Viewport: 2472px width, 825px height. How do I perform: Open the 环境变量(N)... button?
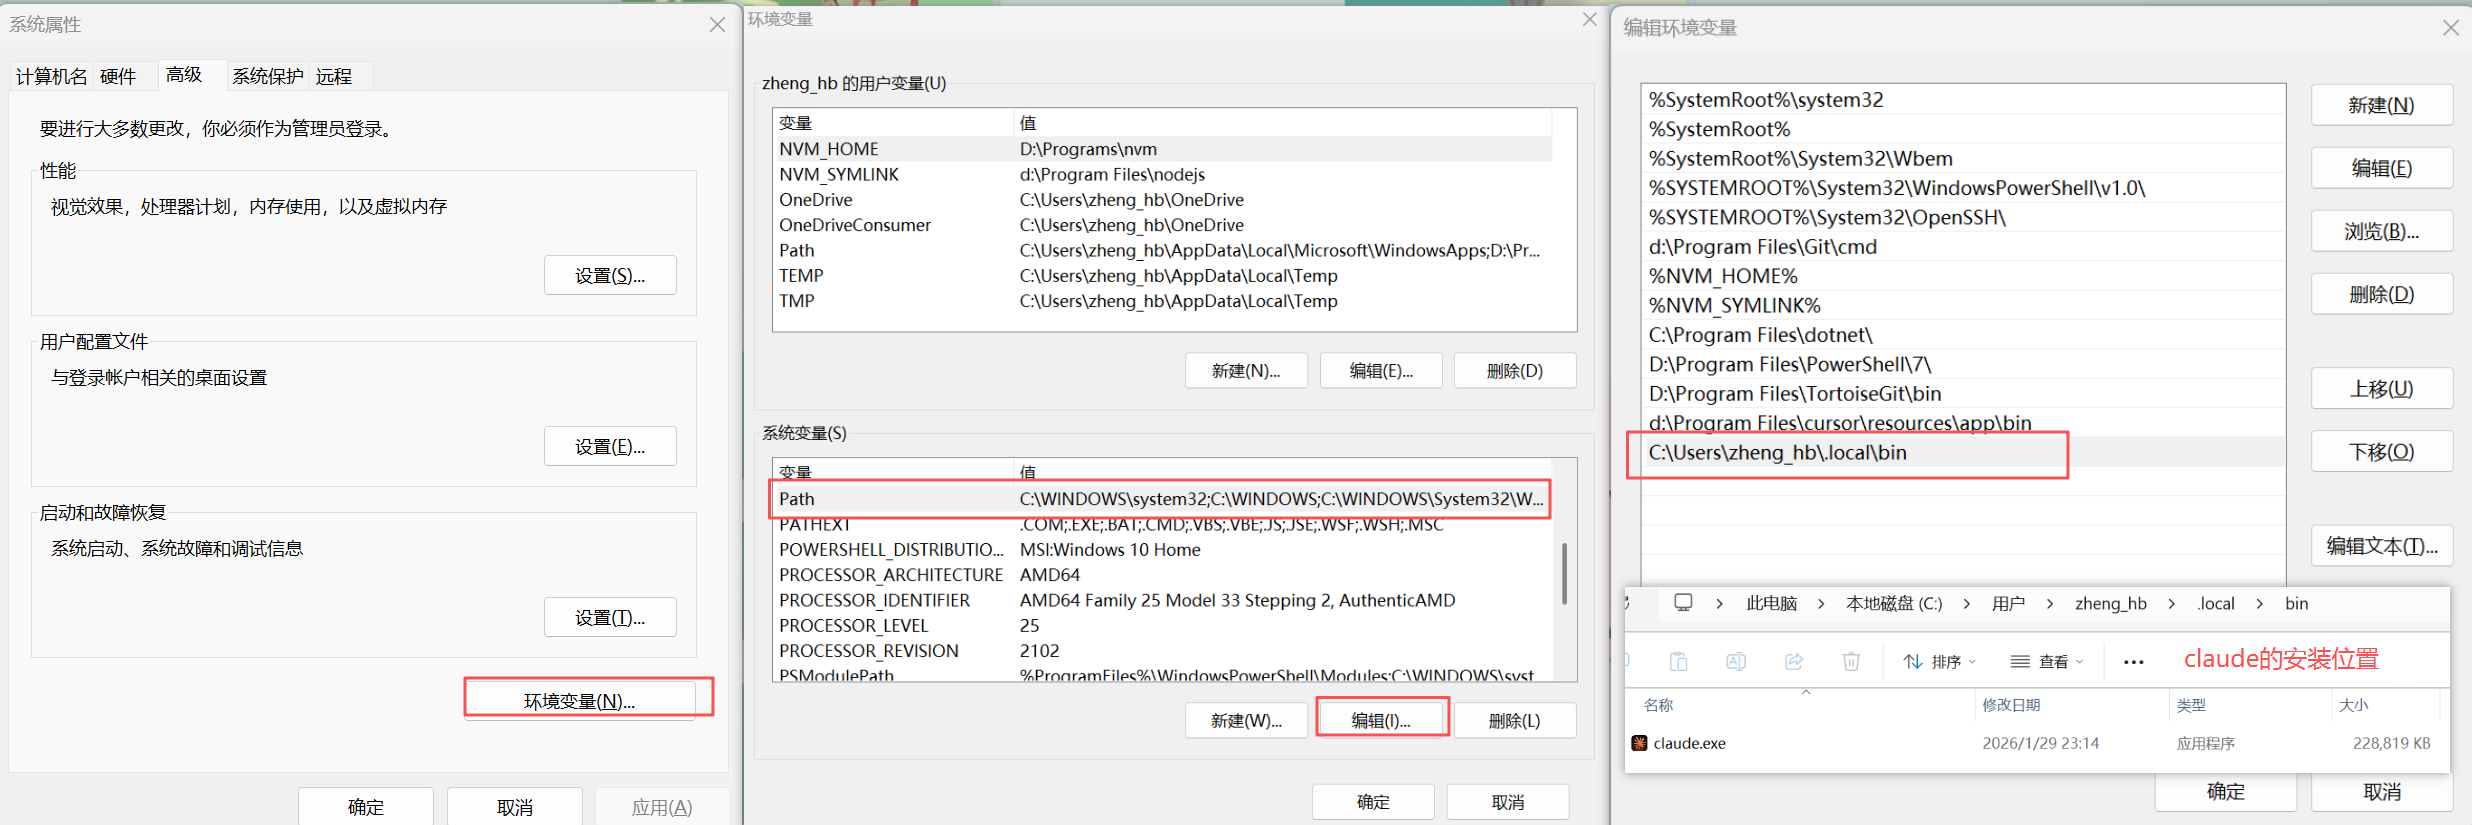click(x=580, y=701)
